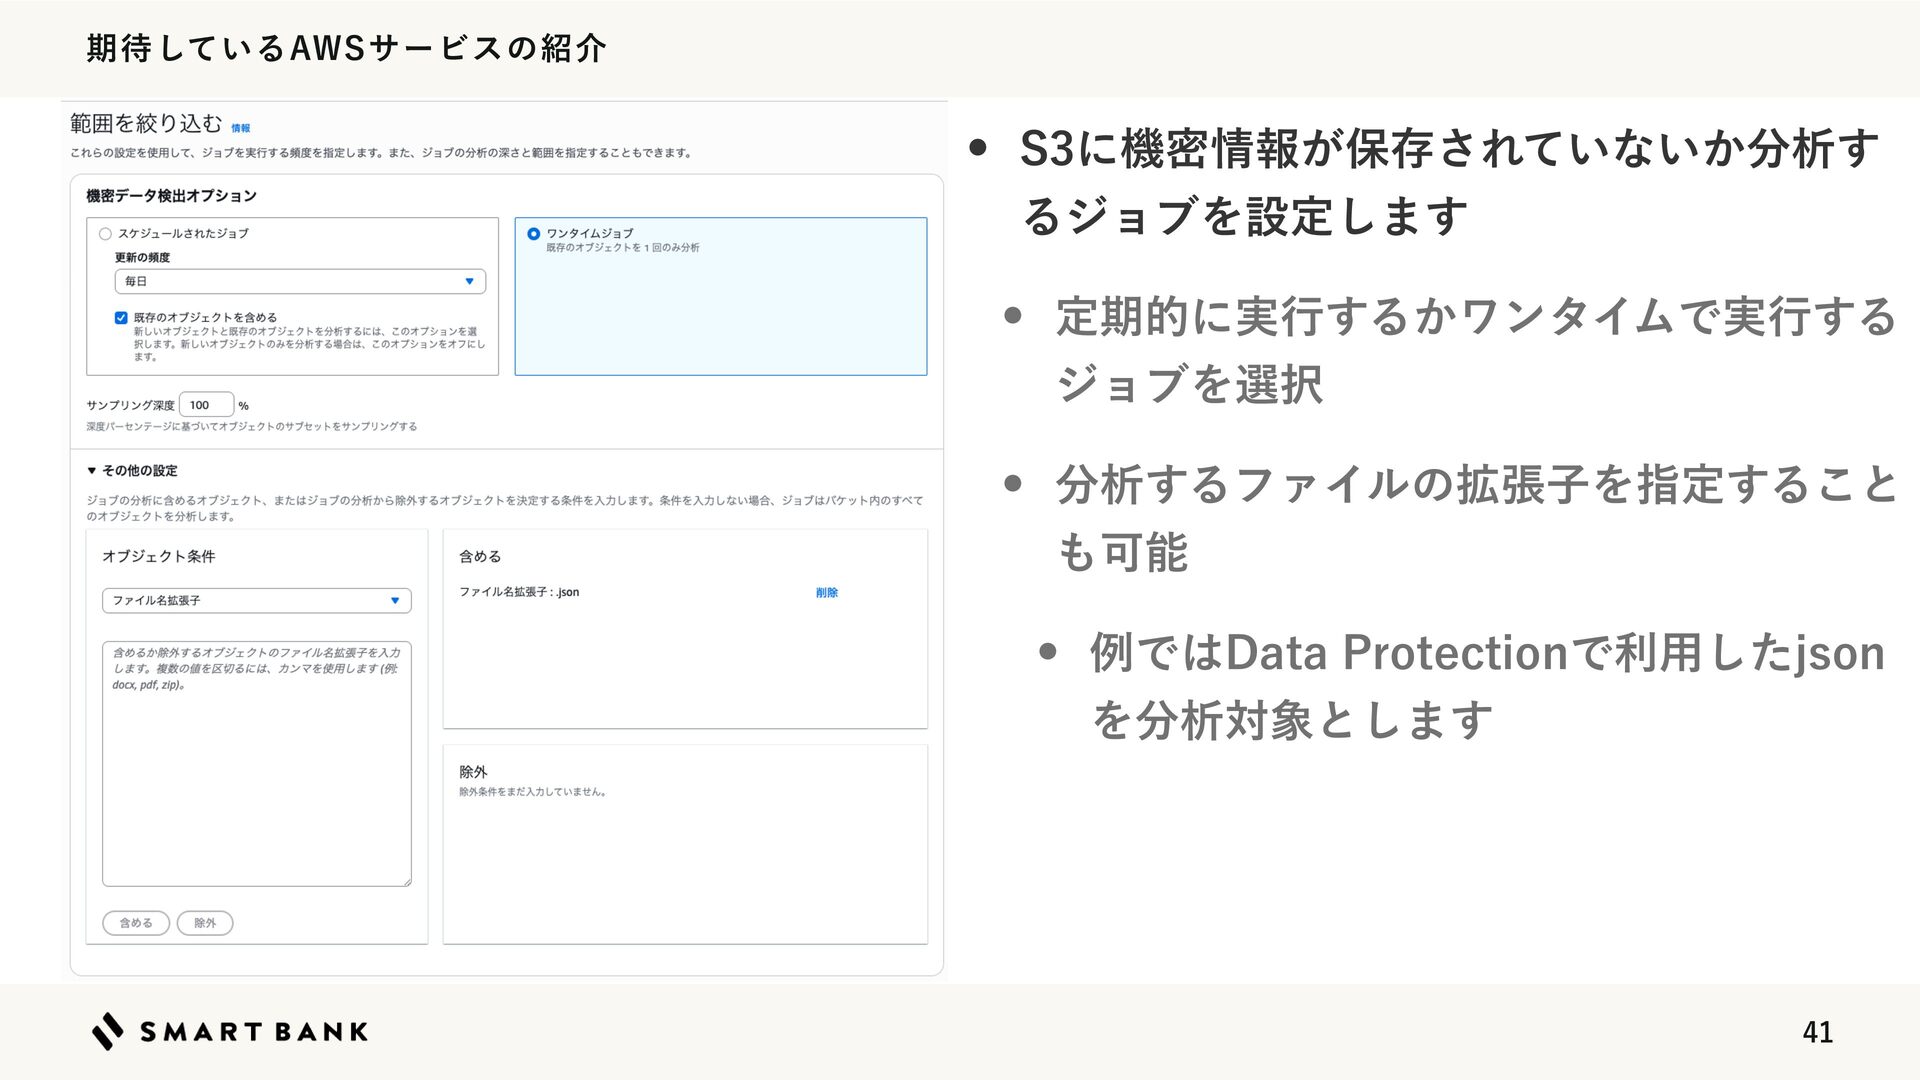Open the ファイル名拡張子 condition dropdown
The height and width of the screenshot is (1080, 1920).
pos(256,601)
